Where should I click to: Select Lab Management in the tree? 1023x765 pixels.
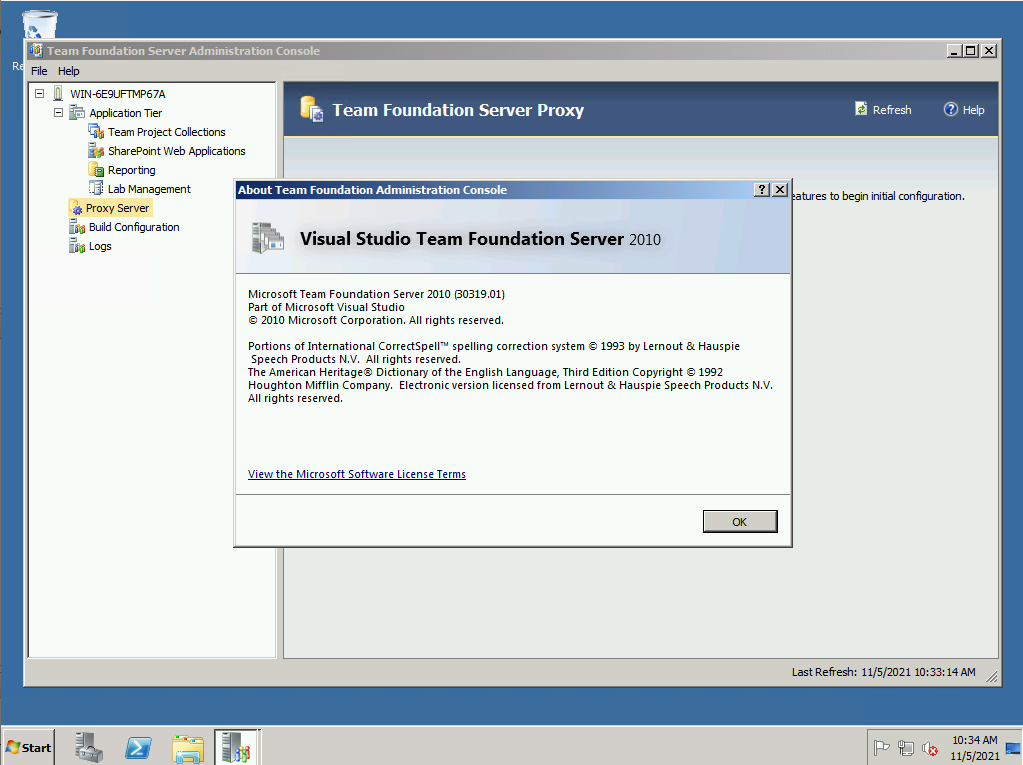coord(149,188)
